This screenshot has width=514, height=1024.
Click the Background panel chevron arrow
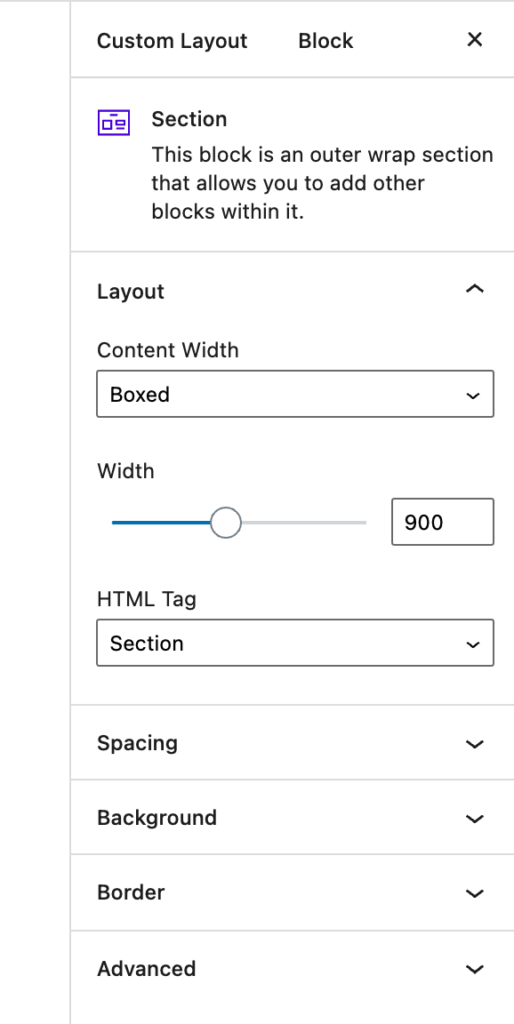tap(475, 818)
